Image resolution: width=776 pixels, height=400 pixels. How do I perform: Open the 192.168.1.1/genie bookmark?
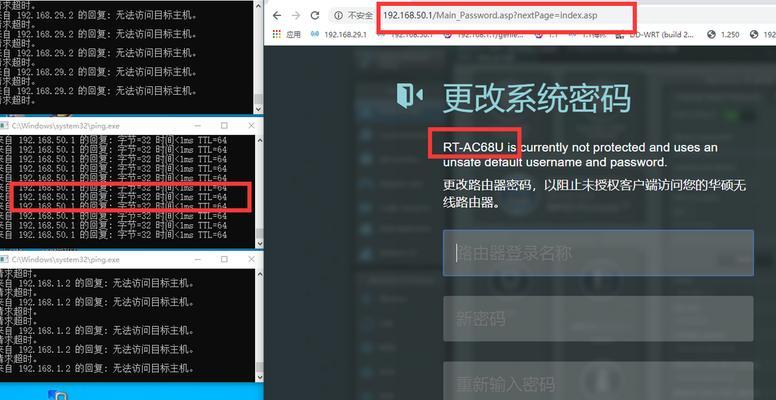[482, 35]
